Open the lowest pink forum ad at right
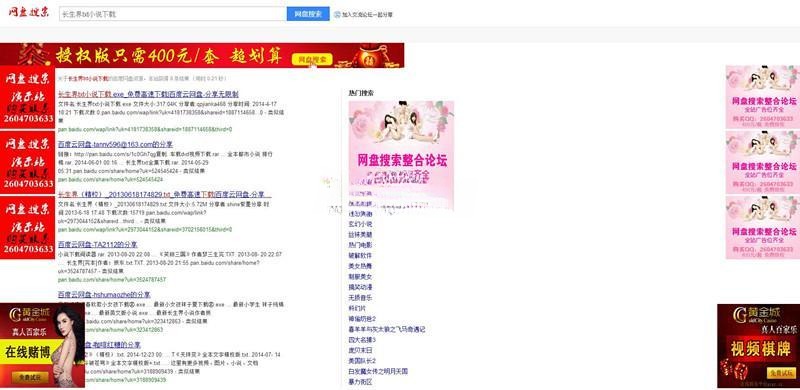The image size is (800, 390). click(763, 227)
